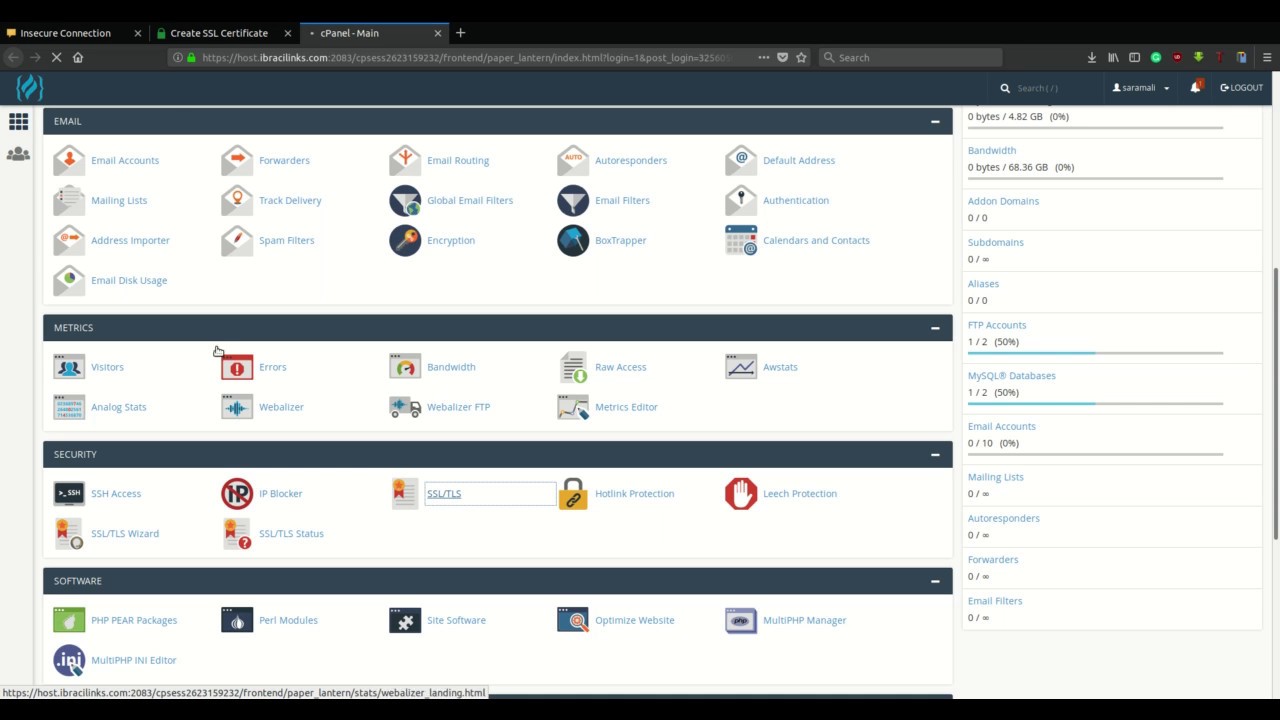
Task: Open the Global Email Filters funnel icon
Action: (x=405, y=200)
